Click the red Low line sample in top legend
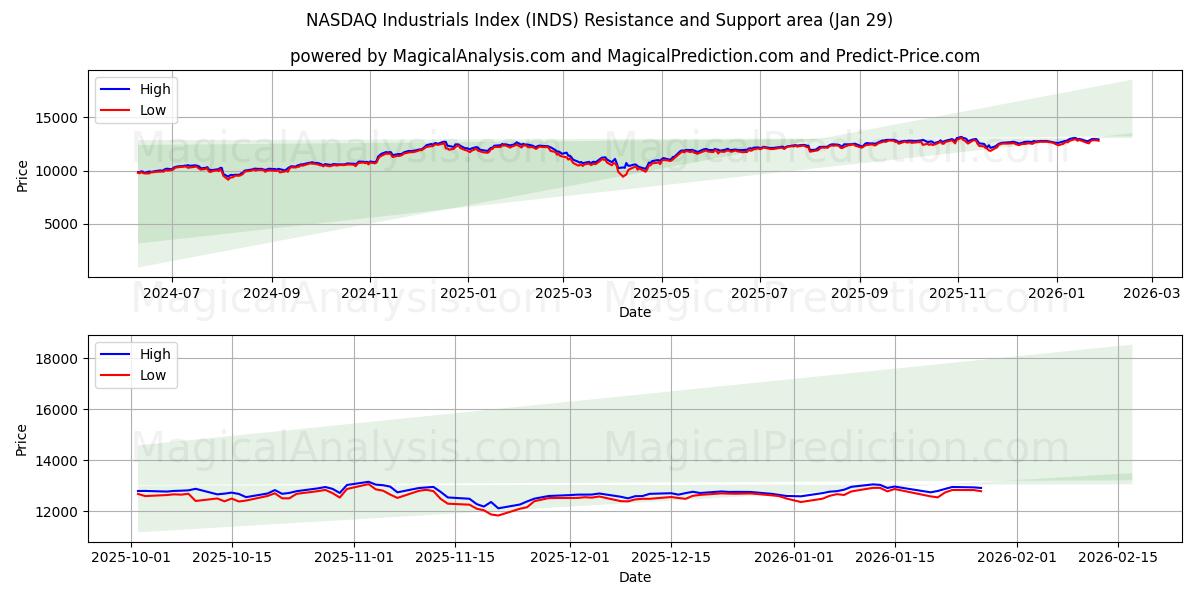Screen dimensions: 1200x600 coord(116,108)
